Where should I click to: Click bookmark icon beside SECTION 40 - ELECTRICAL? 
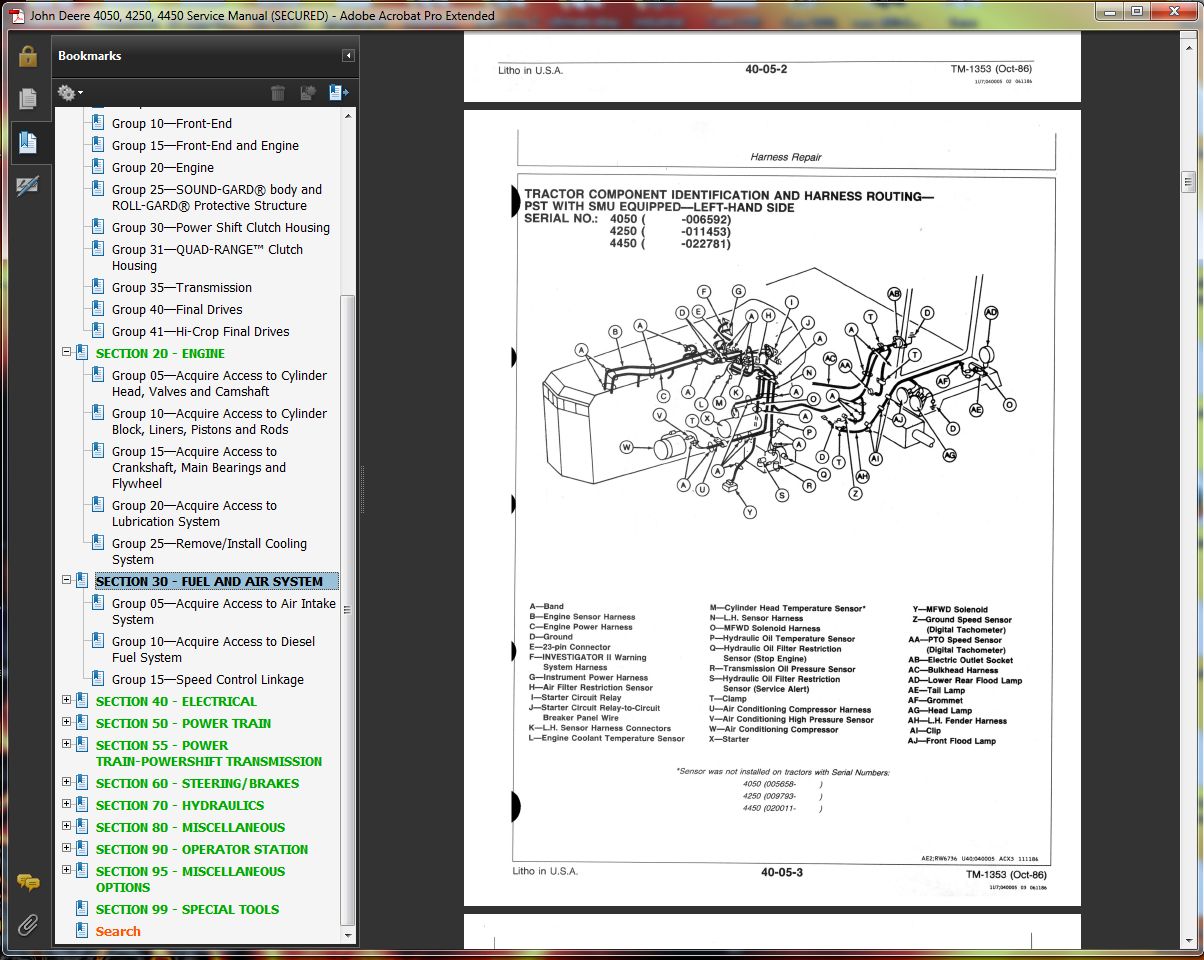click(82, 701)
